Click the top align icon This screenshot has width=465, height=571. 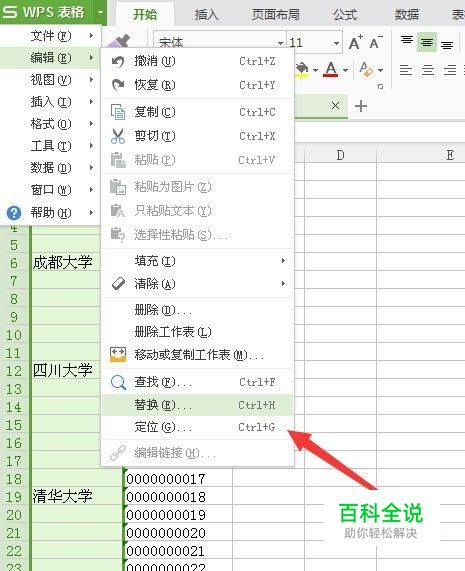pyautogui.click(x=407, y=40)
